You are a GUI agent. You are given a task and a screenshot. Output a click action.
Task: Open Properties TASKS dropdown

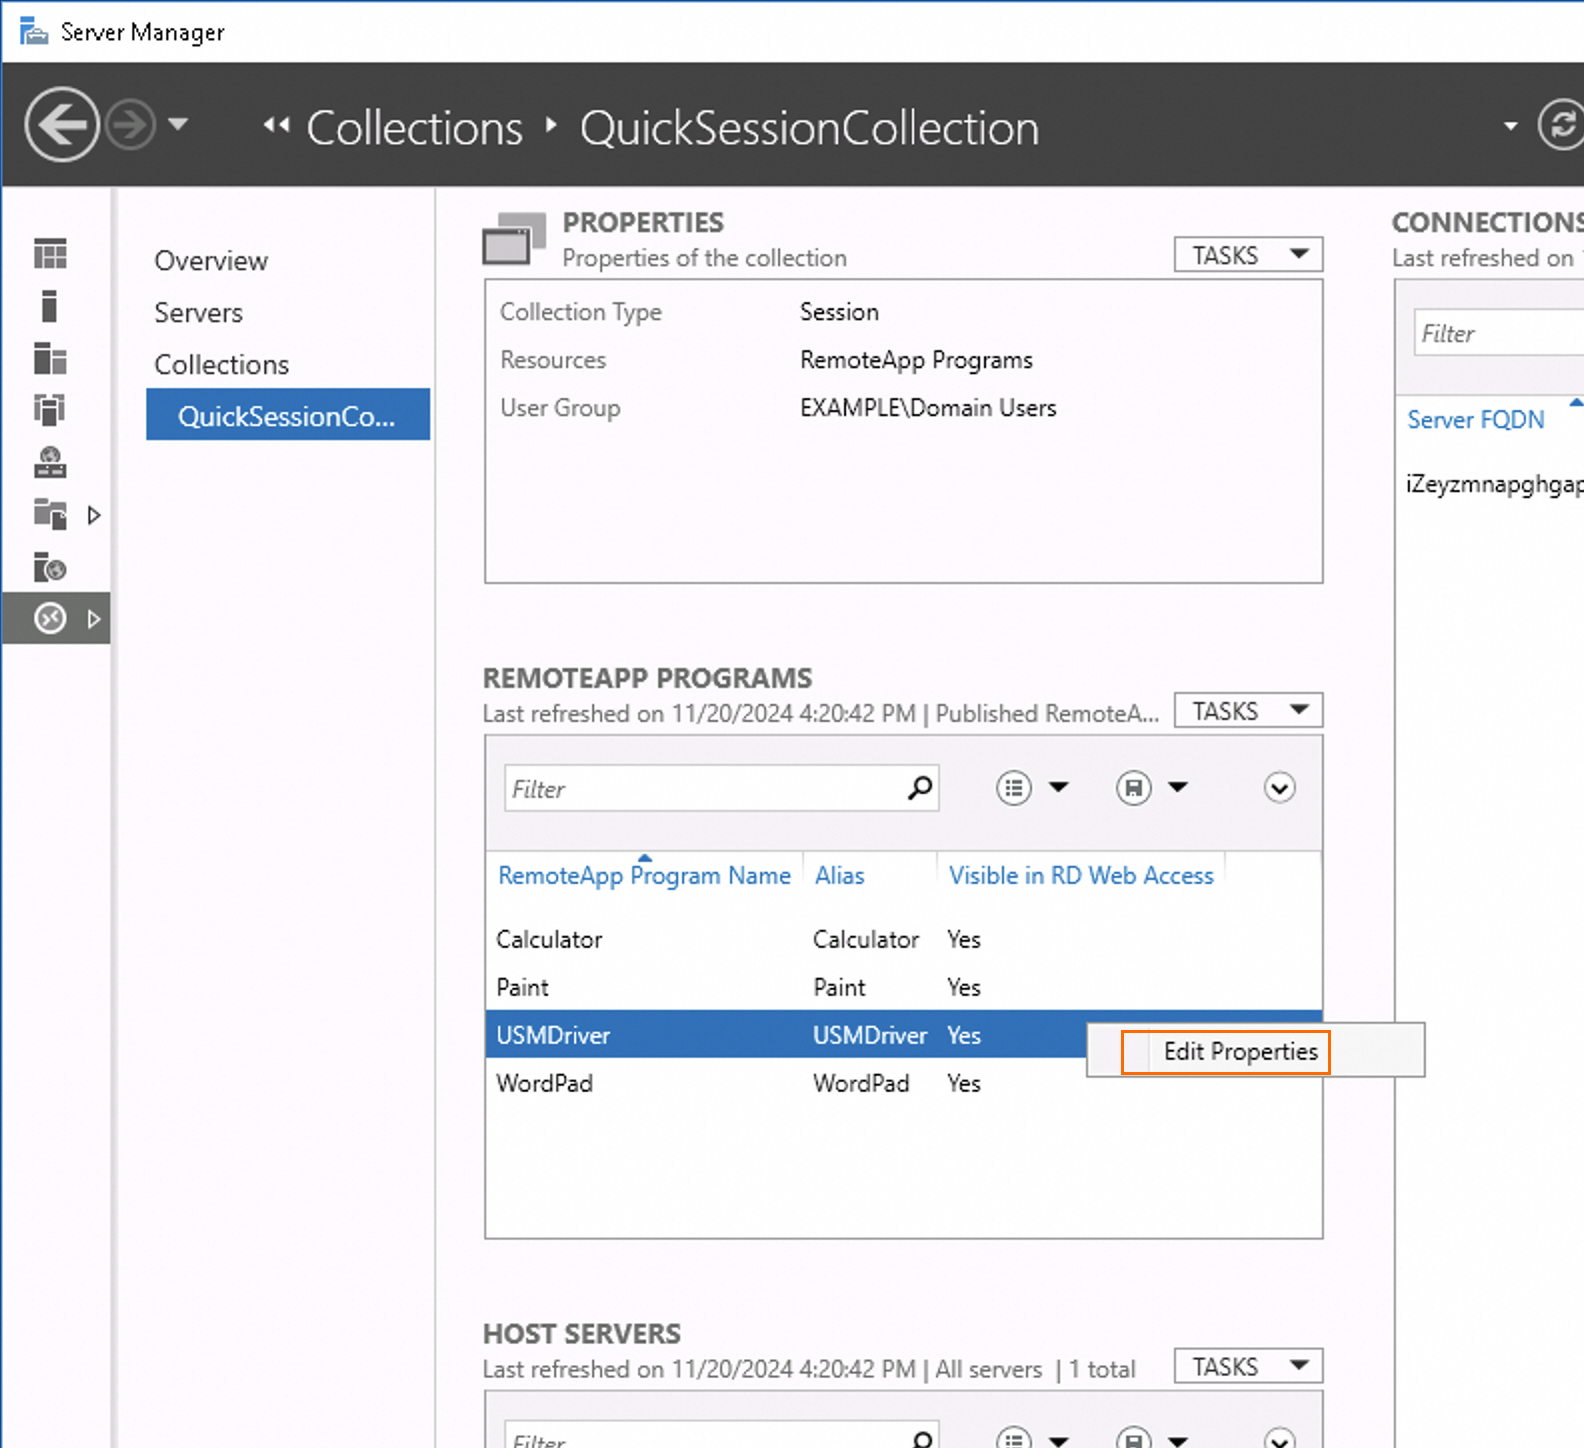1248,255
